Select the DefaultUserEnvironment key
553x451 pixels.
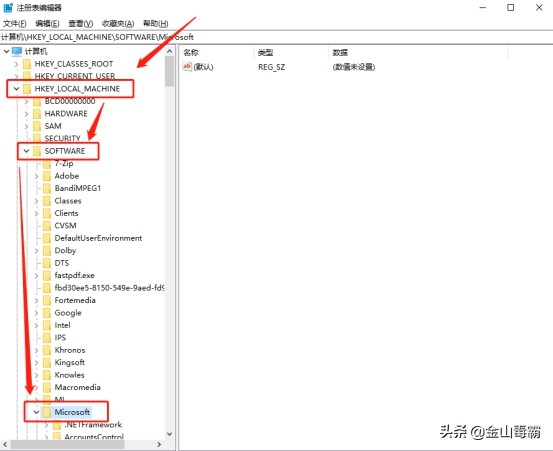(98, 238)
